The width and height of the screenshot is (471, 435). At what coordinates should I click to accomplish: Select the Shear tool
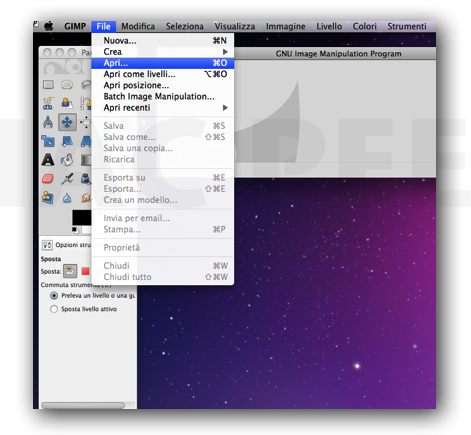pos(67,141)
